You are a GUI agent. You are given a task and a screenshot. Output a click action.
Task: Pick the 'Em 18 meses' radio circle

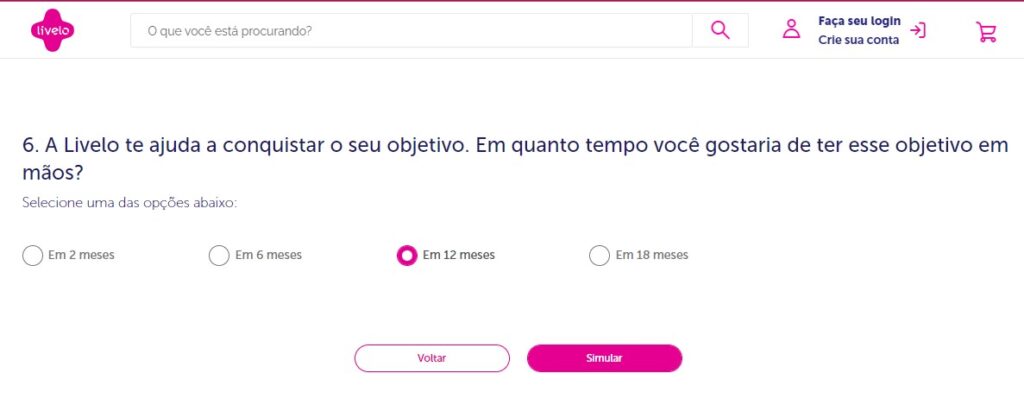click(599, 255)
